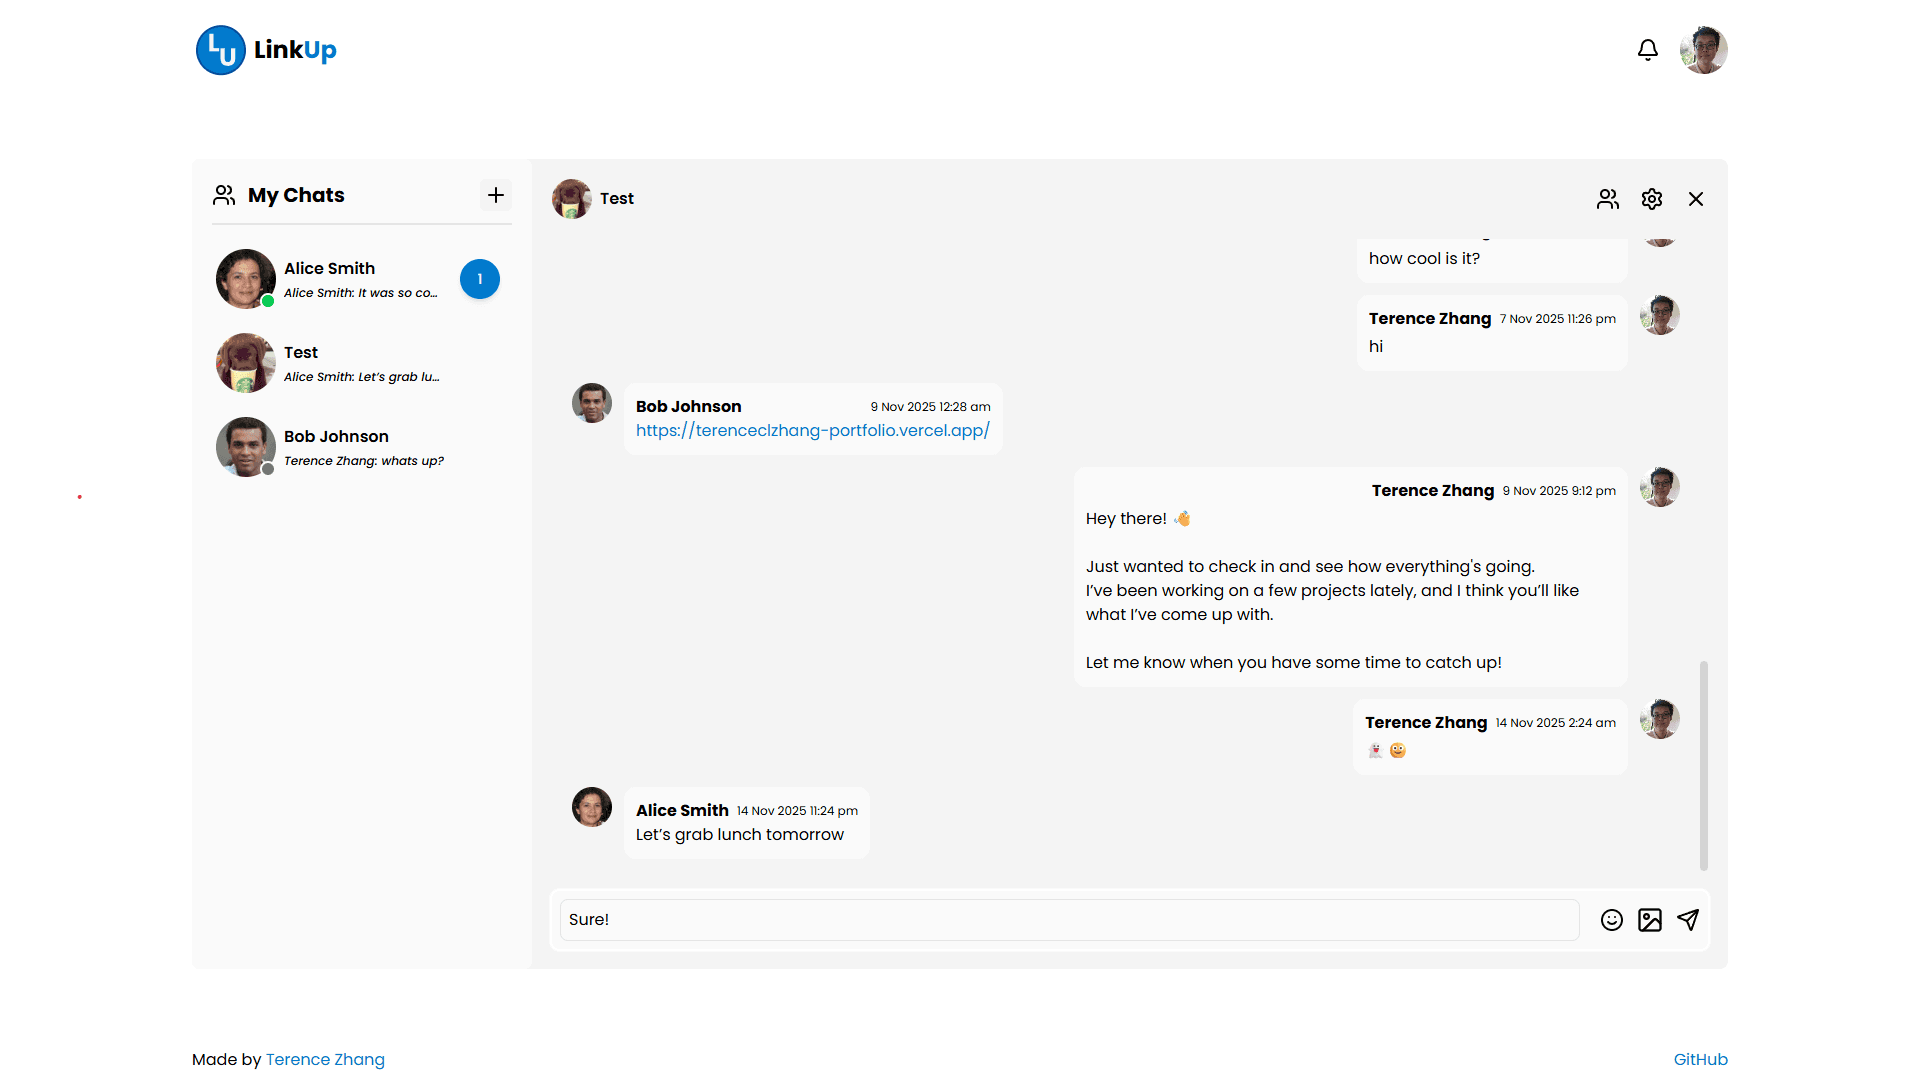Viewport: 1919px width, 1079px height.
Task: Click the LinkUp logo
Action: tap(266, 50)
